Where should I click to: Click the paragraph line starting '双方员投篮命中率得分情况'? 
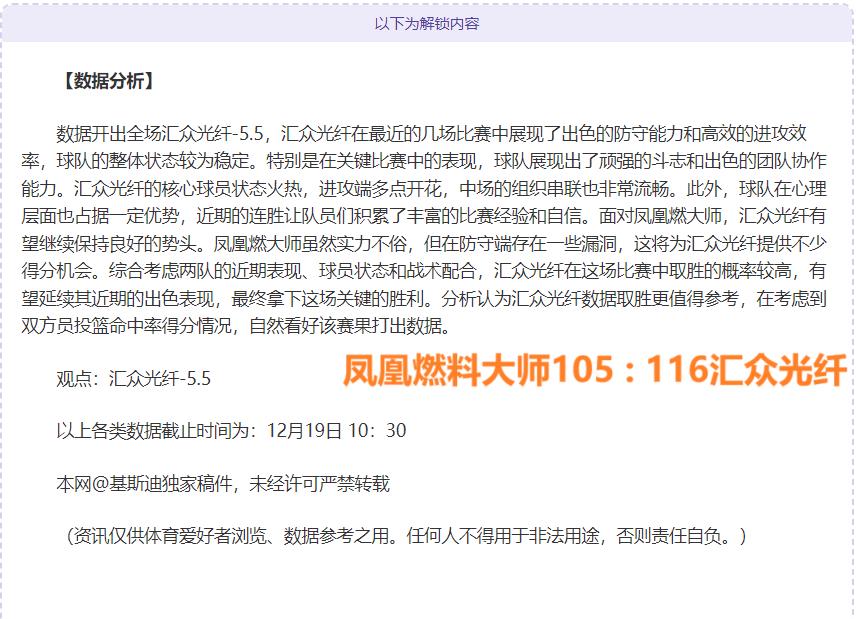237,326
